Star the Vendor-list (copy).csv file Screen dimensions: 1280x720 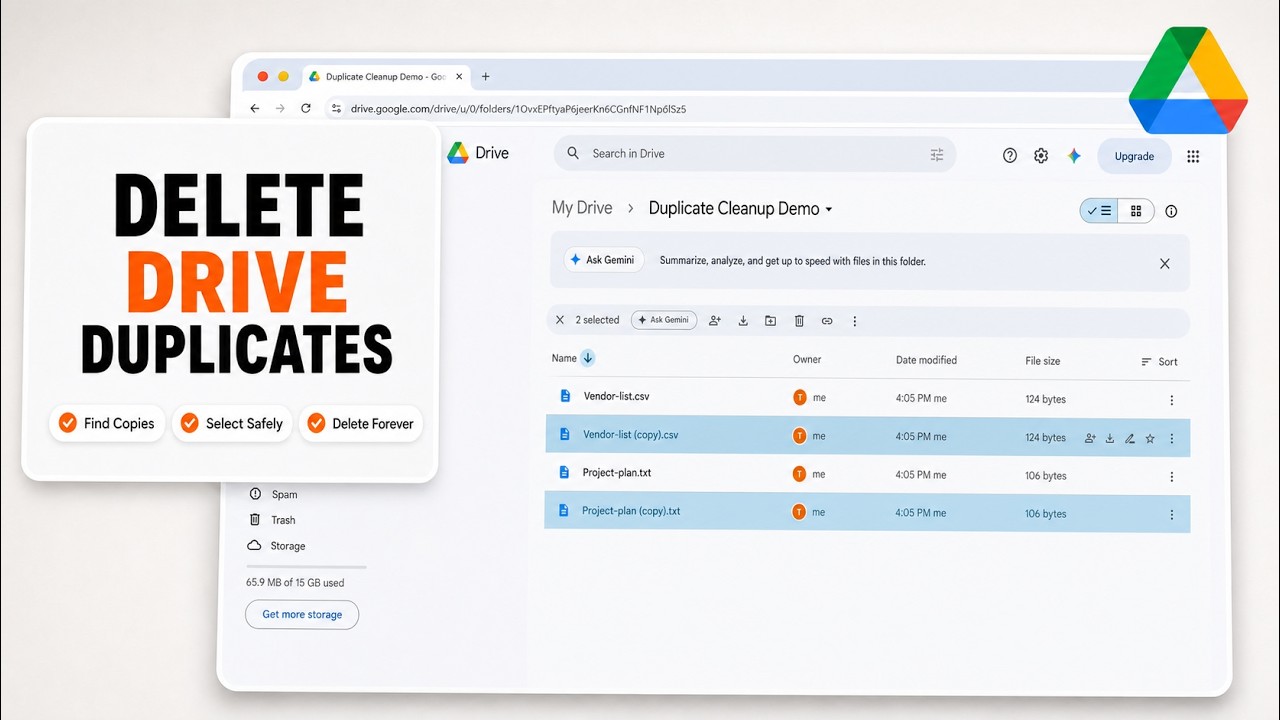point(1150,438)
